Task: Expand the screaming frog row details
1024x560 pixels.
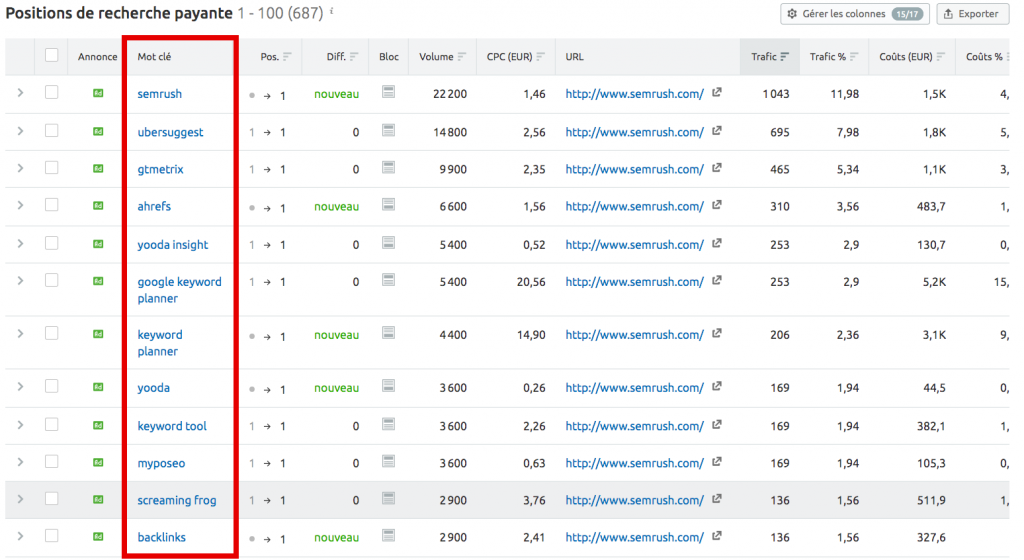Action: point(20,500)
